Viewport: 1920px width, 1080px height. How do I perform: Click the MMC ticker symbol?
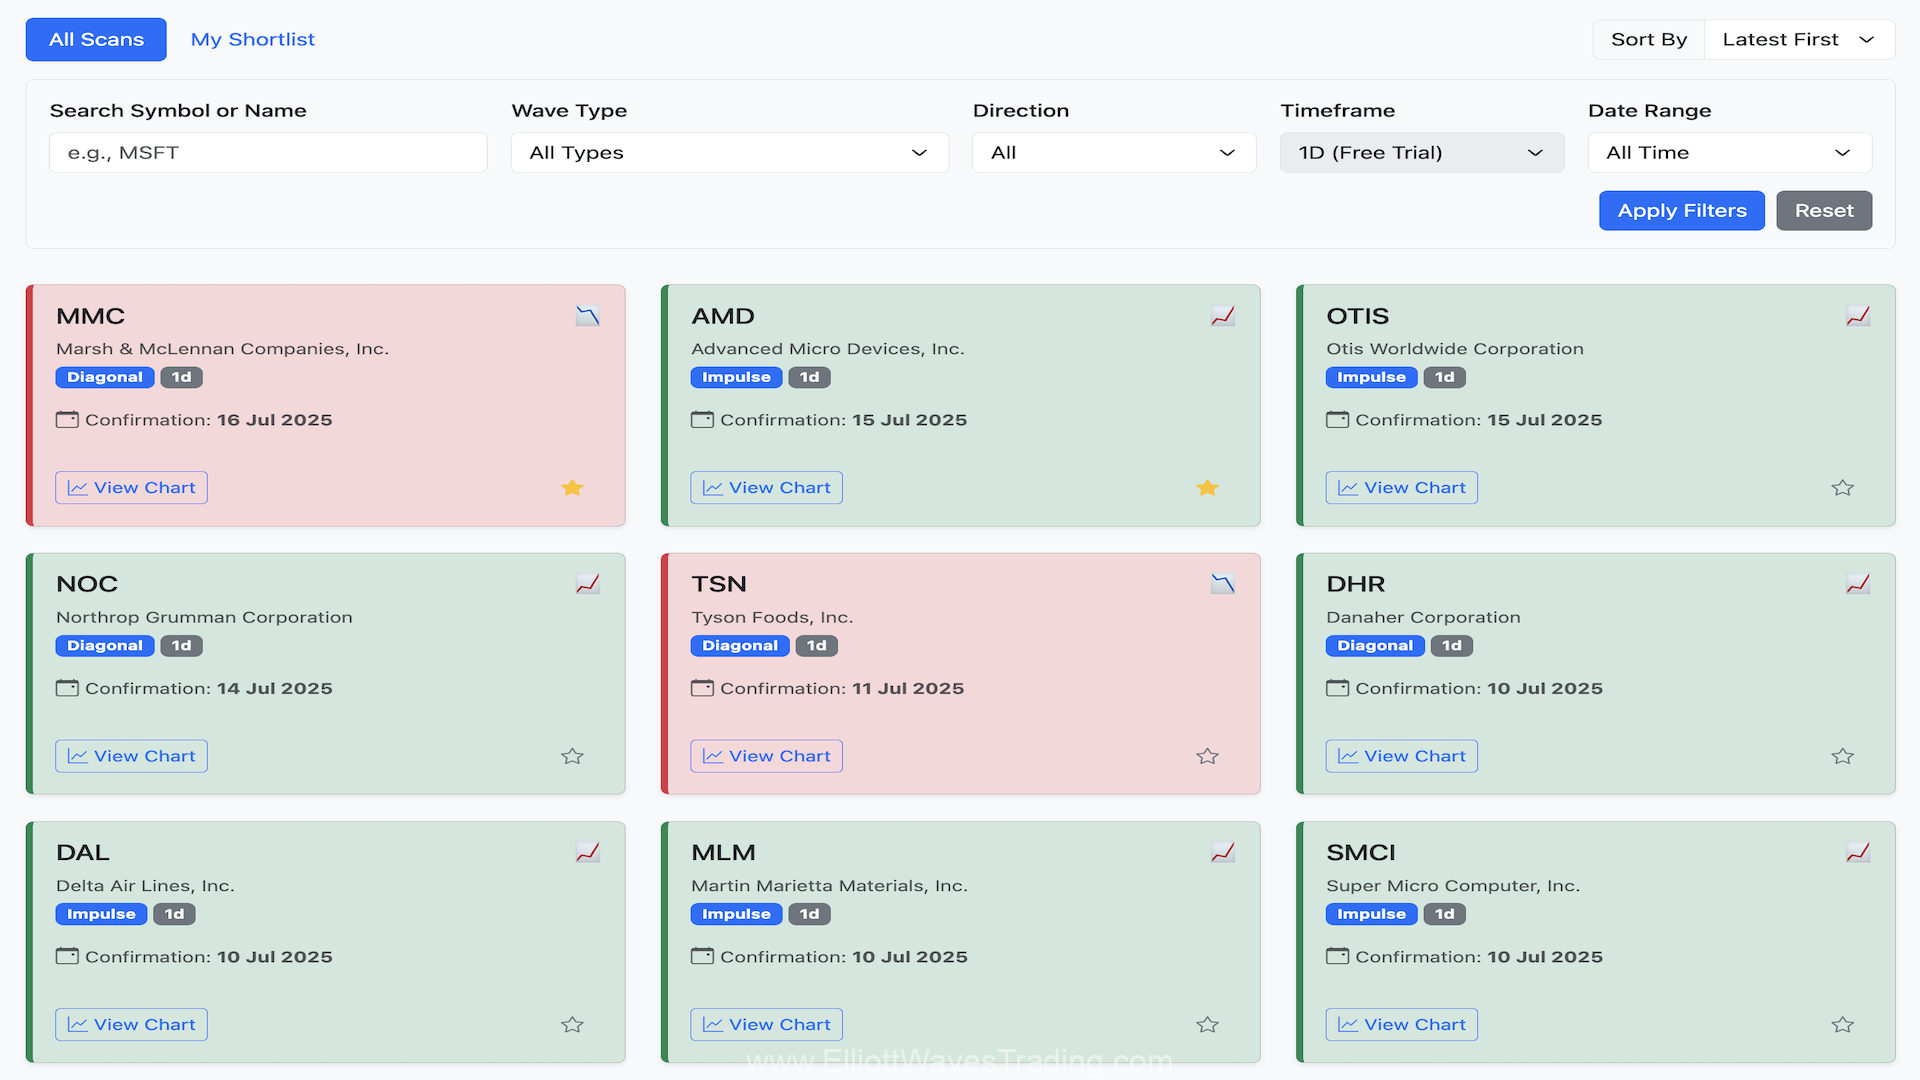click(x=90, y=316)
